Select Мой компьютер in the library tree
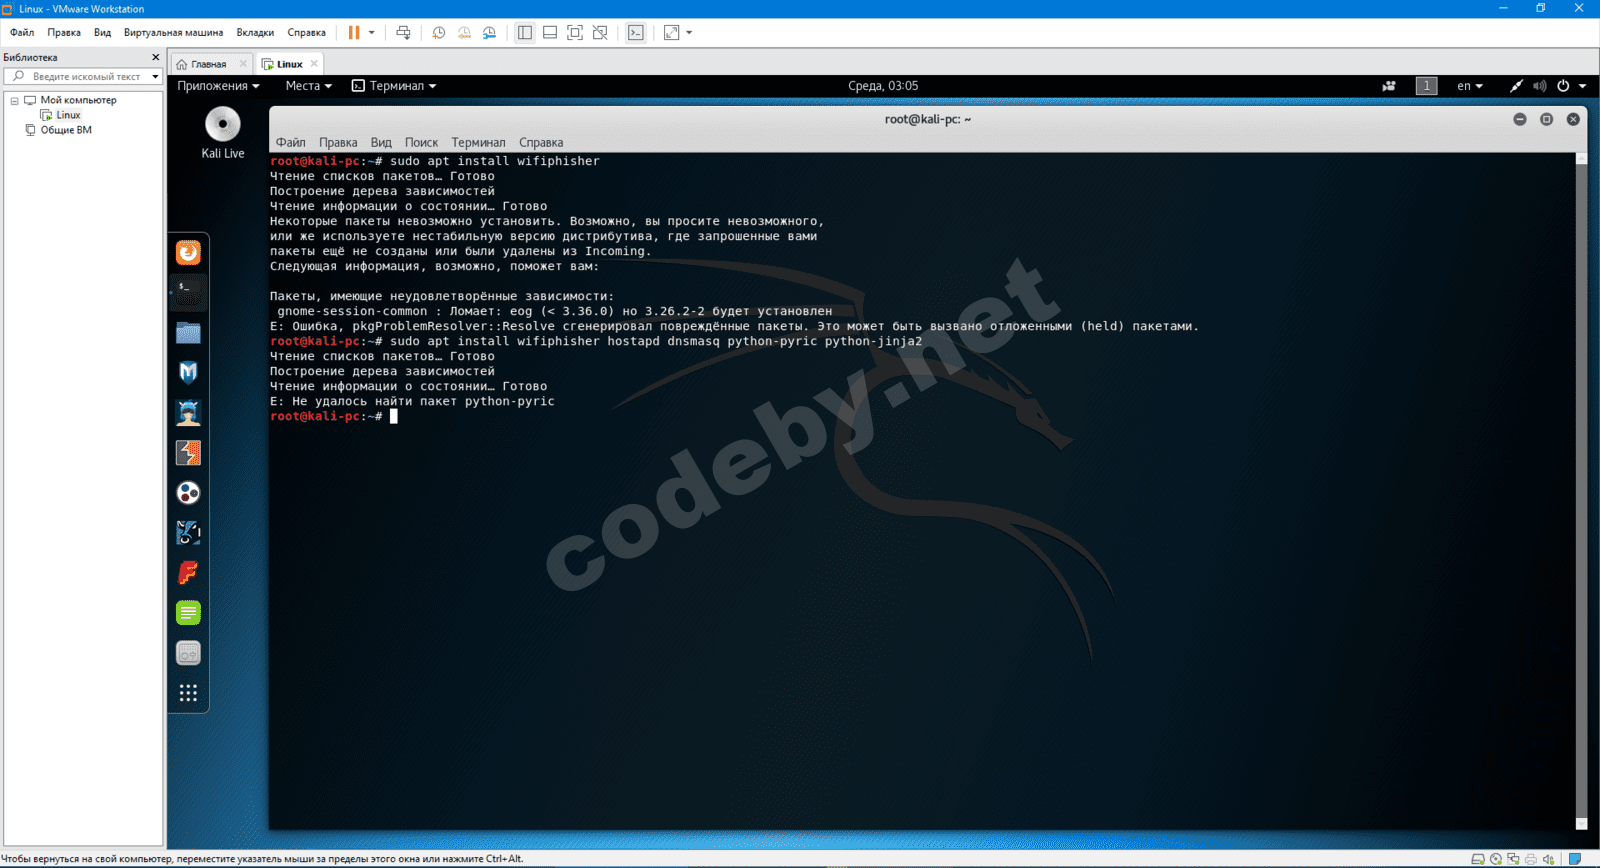This screenshot has width=1600, height=868. 78,100
